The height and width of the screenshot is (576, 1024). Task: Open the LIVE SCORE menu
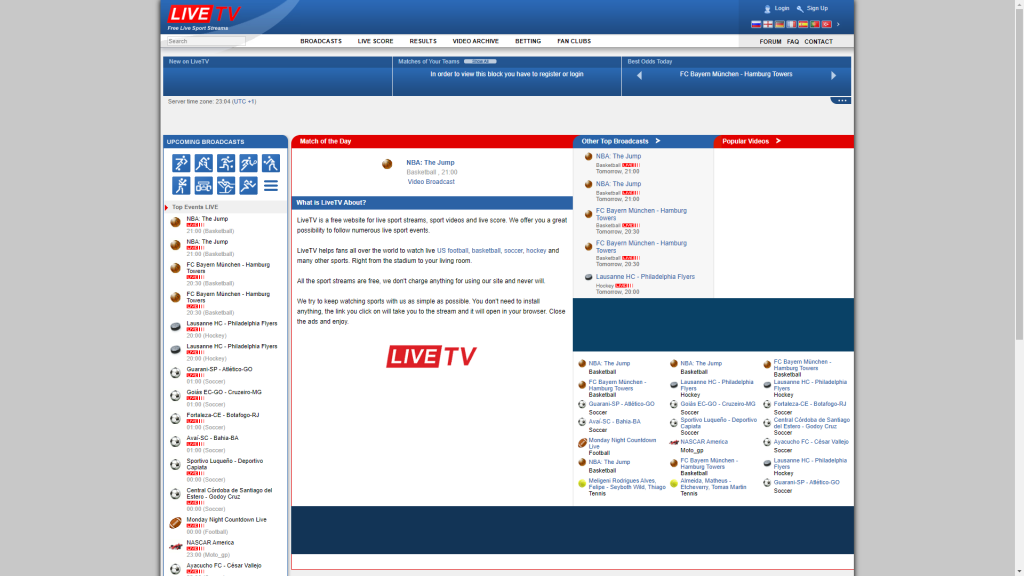coord(376,41)
